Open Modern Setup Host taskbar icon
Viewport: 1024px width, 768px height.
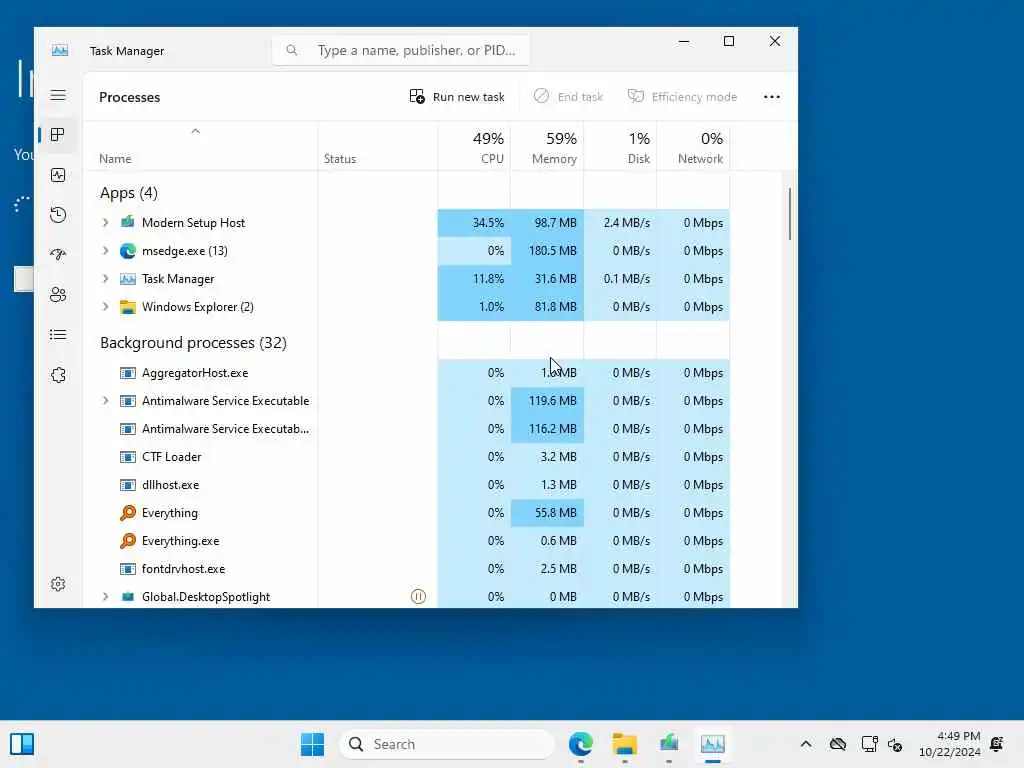coord(669,744)
